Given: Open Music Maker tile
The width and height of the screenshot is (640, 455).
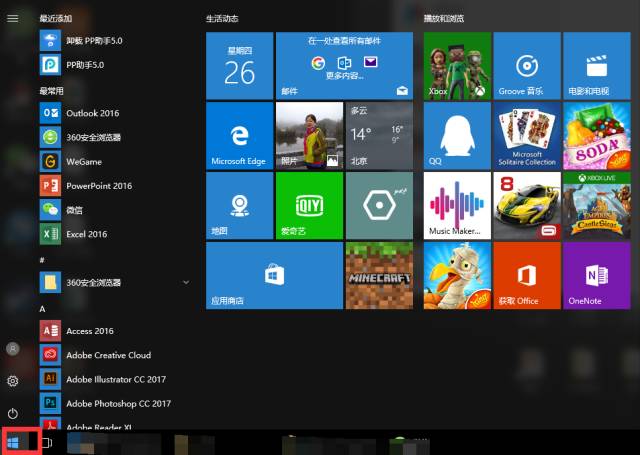Looking at the screenshot, I should (x=457, y=206).
